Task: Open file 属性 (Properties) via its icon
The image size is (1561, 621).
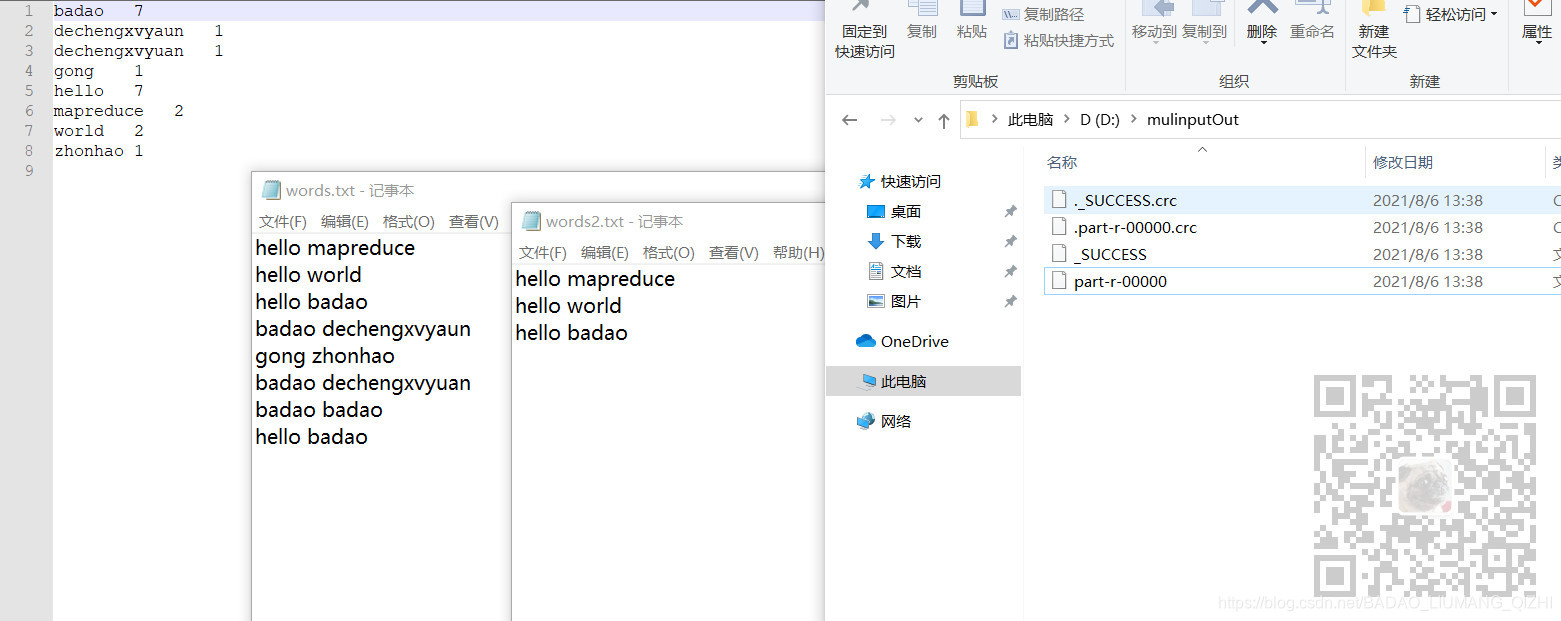Action: tap(1537, 22)
